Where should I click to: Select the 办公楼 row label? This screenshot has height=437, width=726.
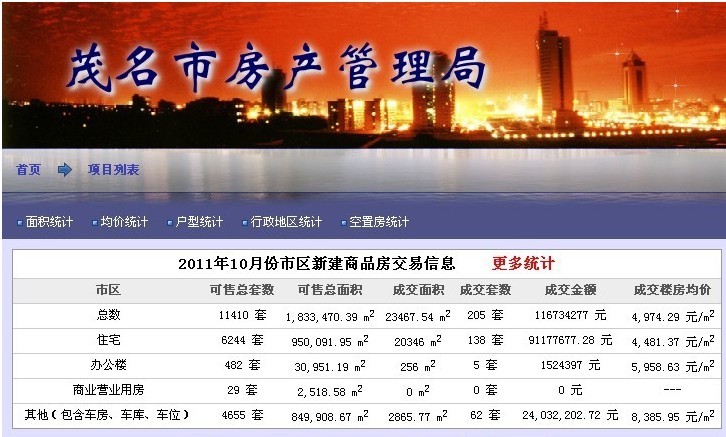[108, 365]
